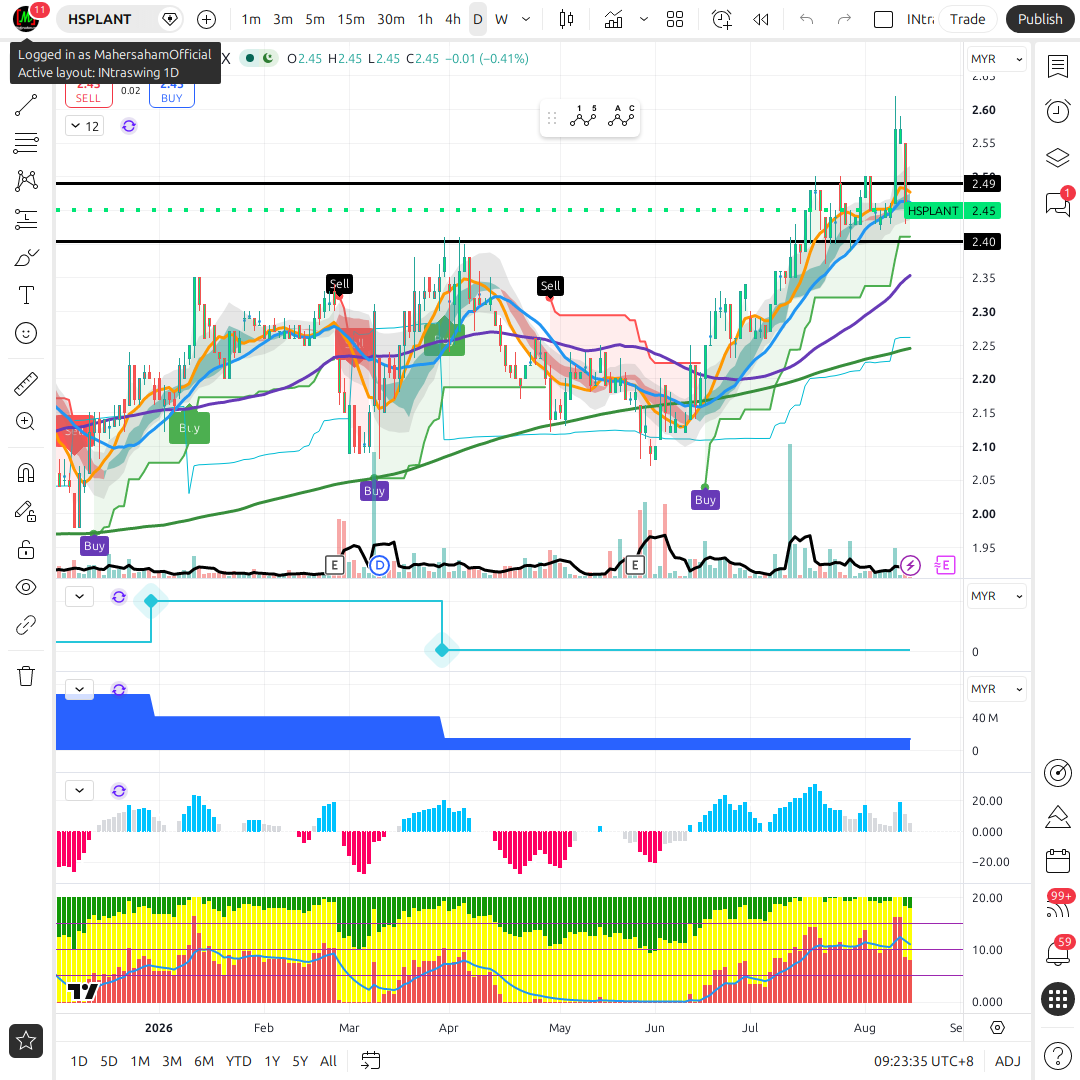Toggle the fullscreen layout square checkbox
Image resolution: width=1080 pixels, height=1080 pixels.
coord(883,19)
